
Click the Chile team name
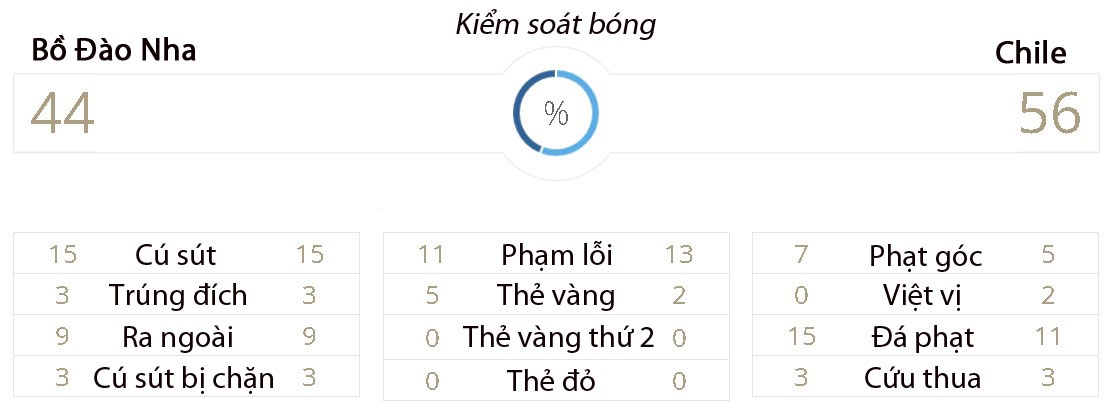pos(1030,53)
